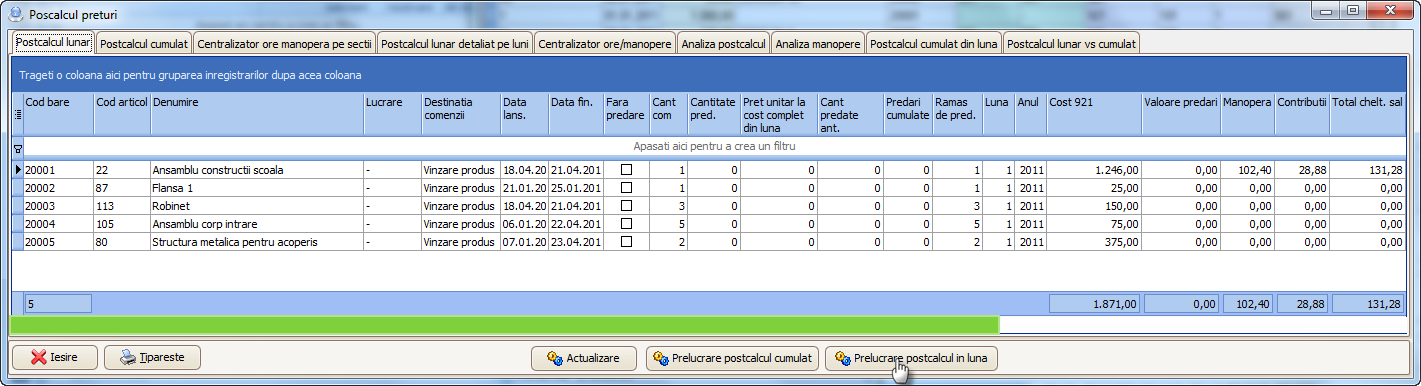Sort by Cant com column header
This screenshot has width=1421, height=386.
click(x=669, y=114)
